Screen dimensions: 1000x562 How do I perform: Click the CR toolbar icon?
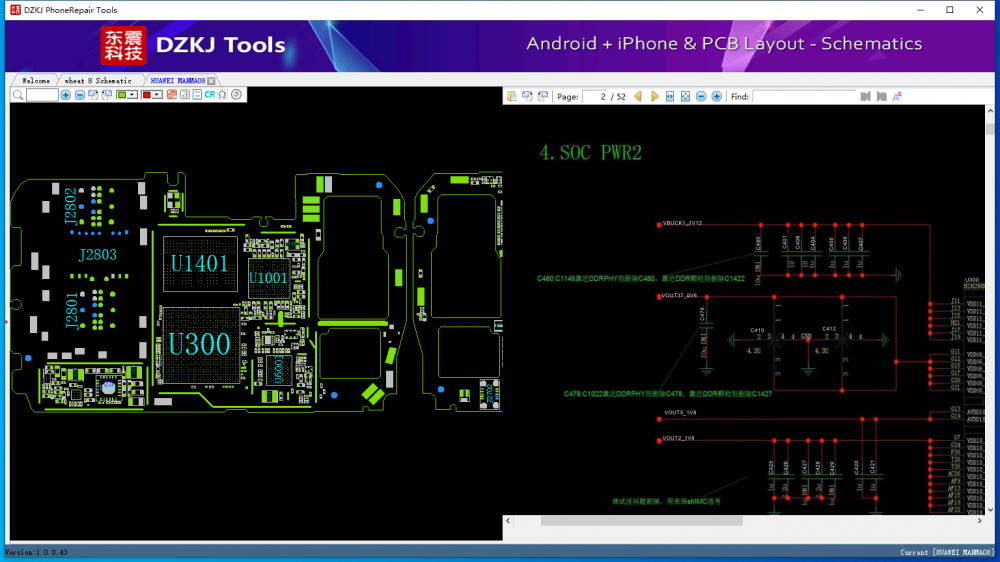[x=210, y=95]
